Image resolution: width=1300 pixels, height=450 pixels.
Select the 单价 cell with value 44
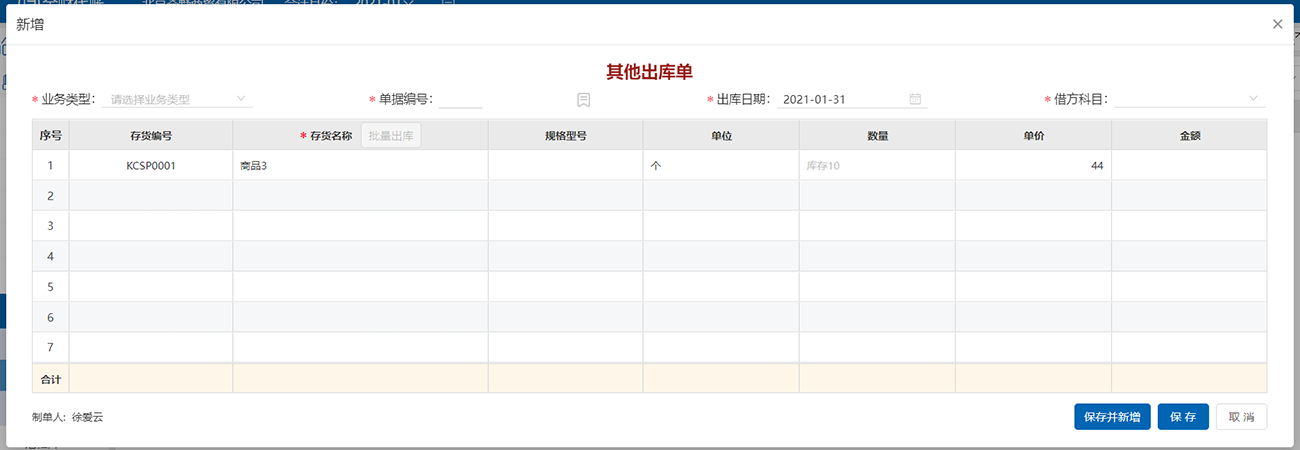[x=1032, y=166]
